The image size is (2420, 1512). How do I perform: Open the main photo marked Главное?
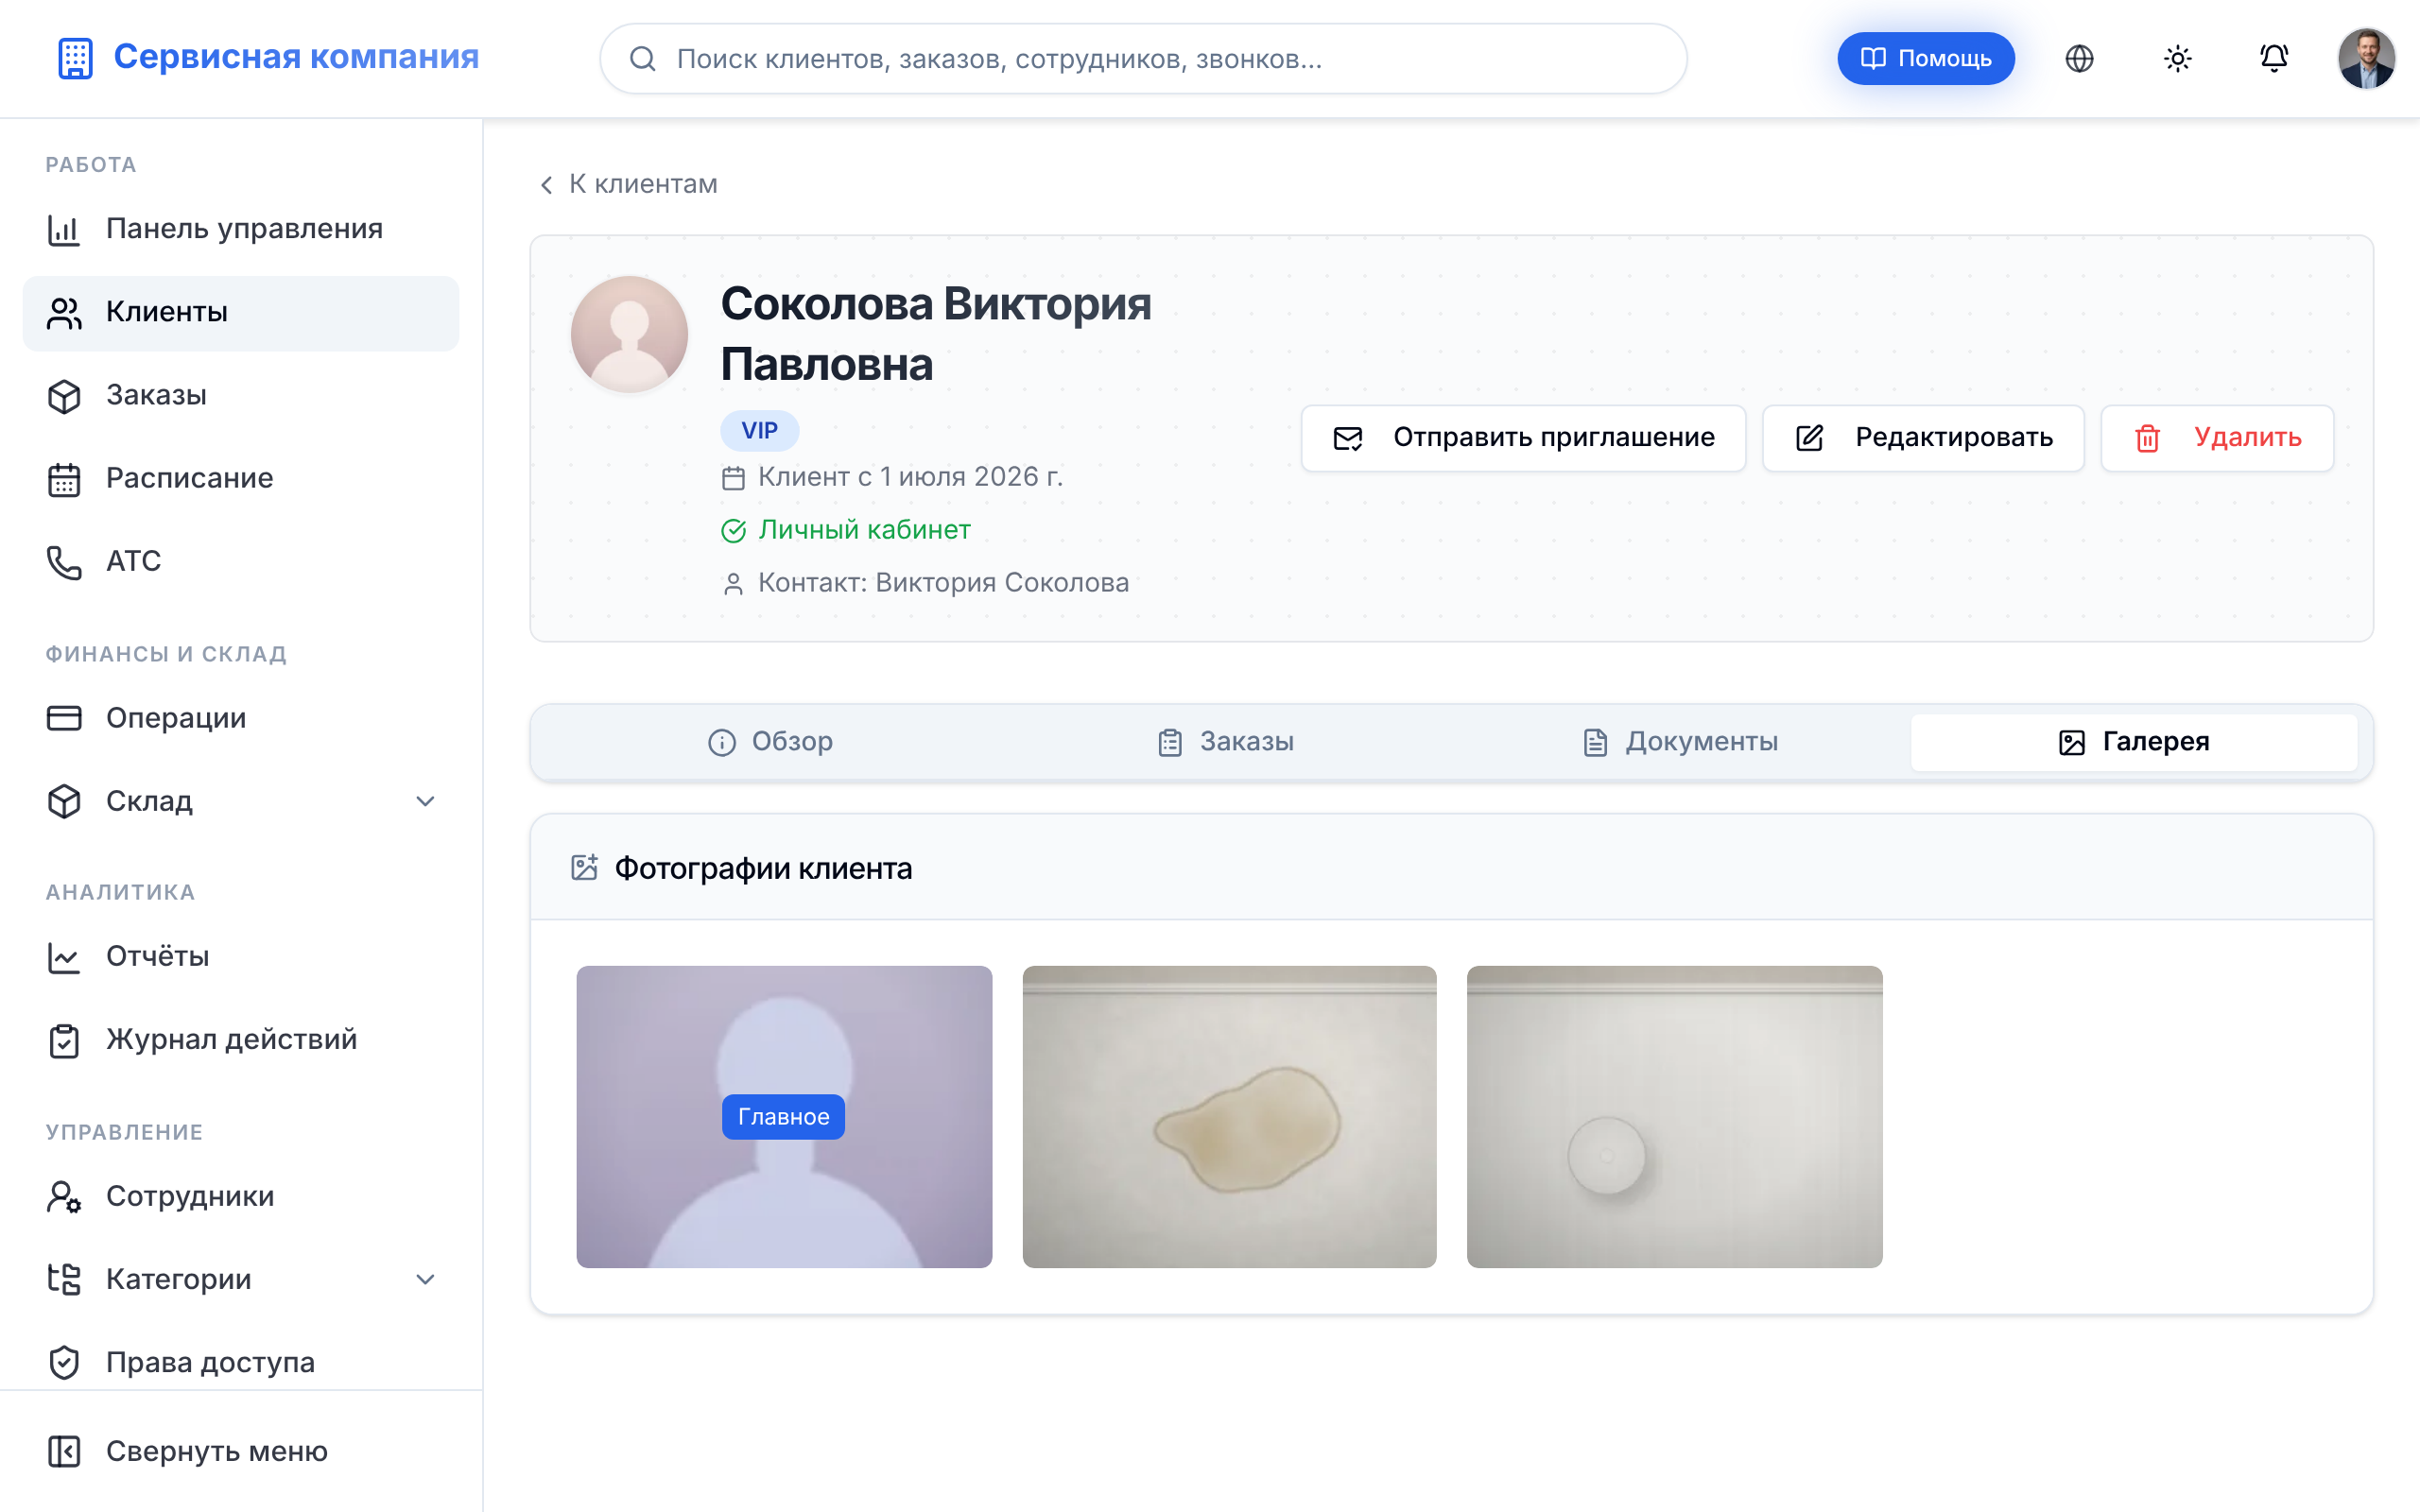pos(784,1117)
